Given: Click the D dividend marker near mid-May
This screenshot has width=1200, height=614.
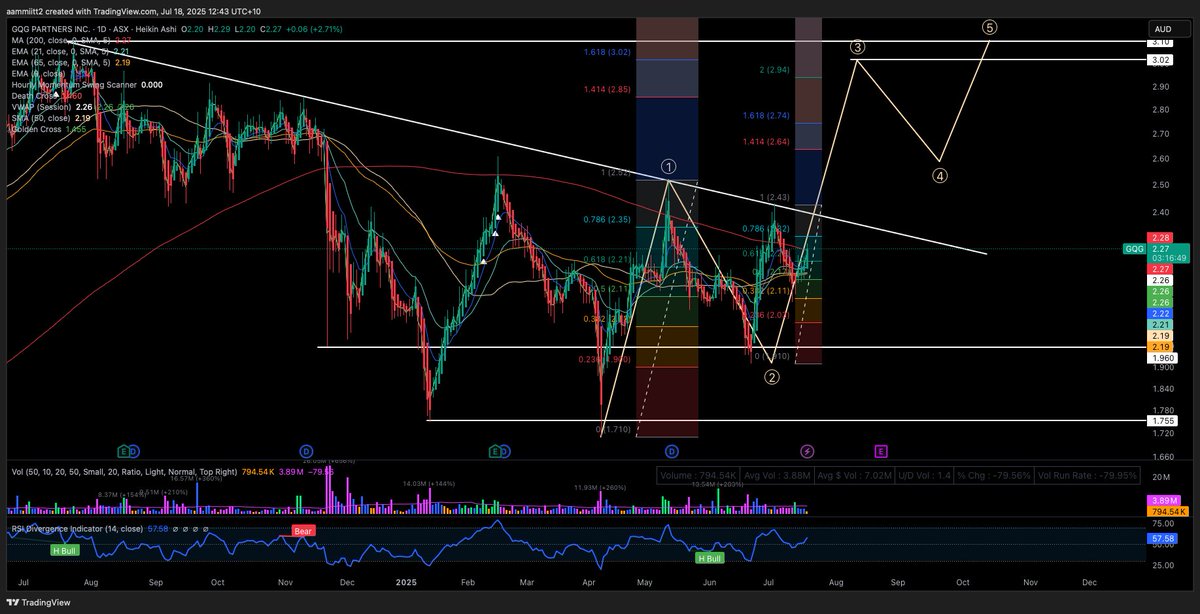Looking at the screenshot, I should (x=671, y=452).
